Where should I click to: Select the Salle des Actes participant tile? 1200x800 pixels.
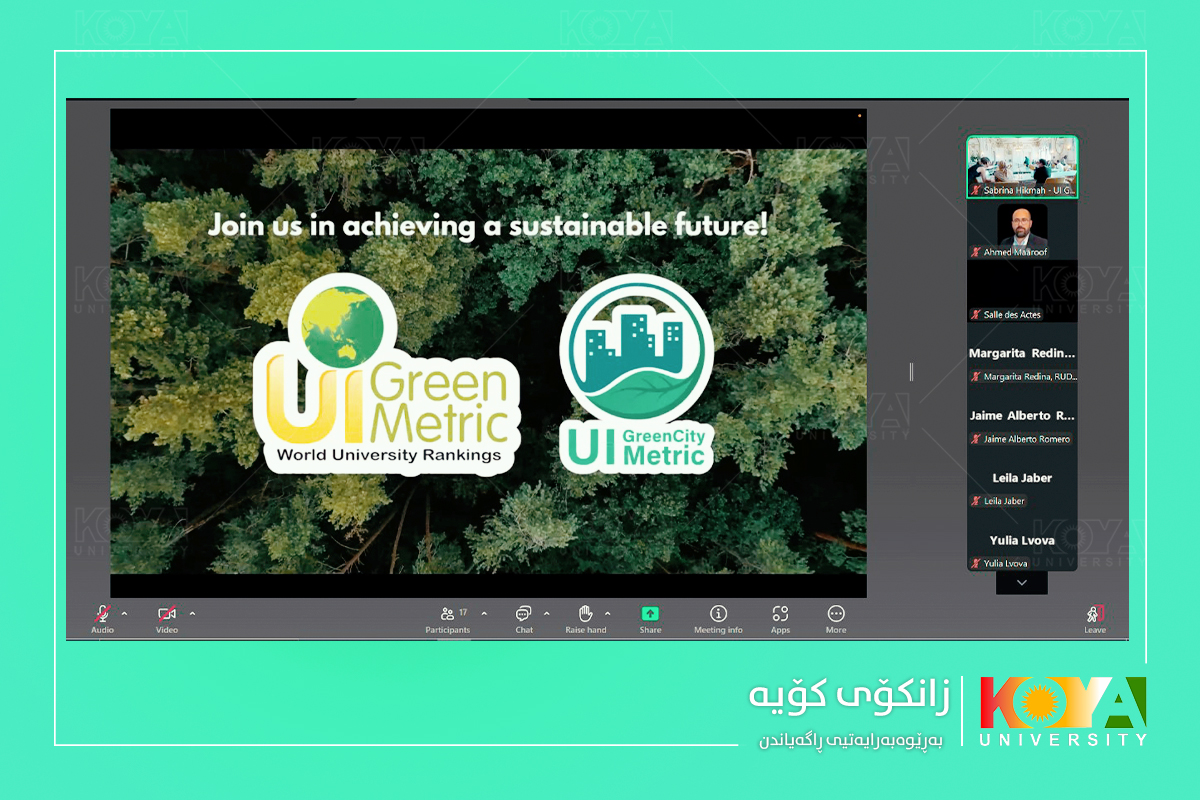pyautogui.click(x=1022, y=292)
